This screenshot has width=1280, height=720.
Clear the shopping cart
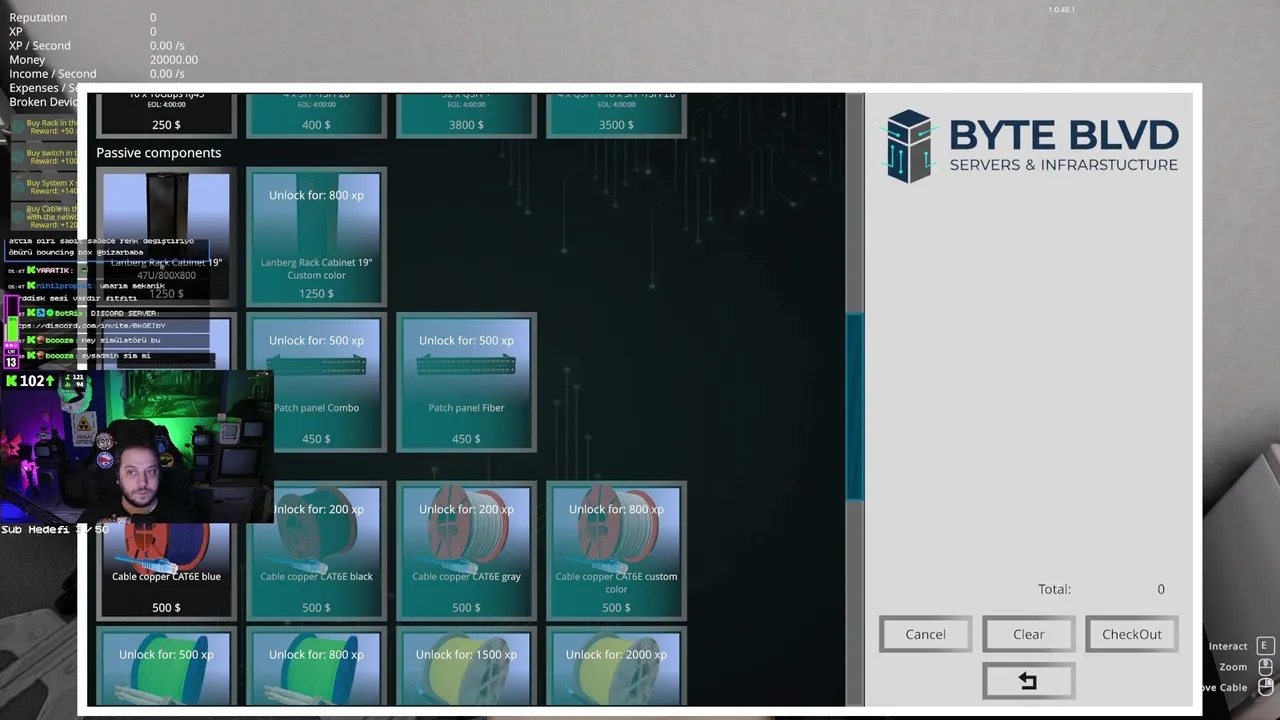pos(1028,634)
